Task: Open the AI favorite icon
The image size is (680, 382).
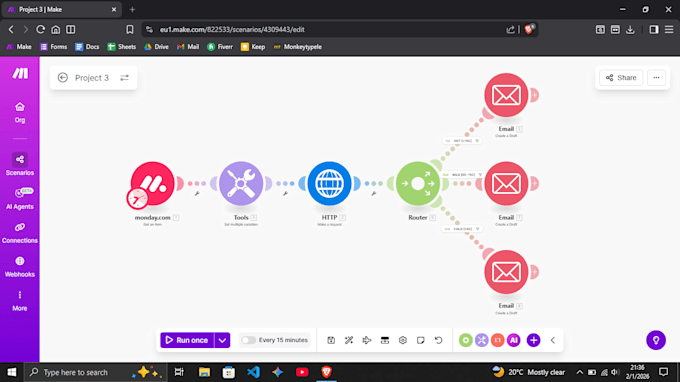Action: (513, 340)
